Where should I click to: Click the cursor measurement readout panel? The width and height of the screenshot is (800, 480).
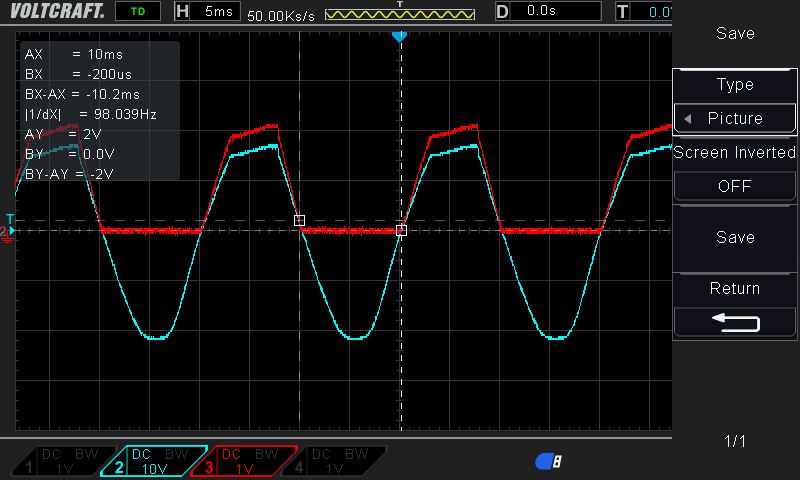click(98, 111)
